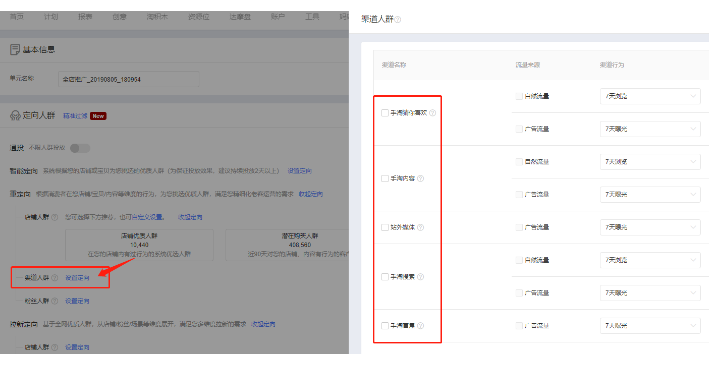The width and height of the screenshot is (709, 371).
Task: Click 设置定向 link for 粉丝人群
Action: coord(77,301)
